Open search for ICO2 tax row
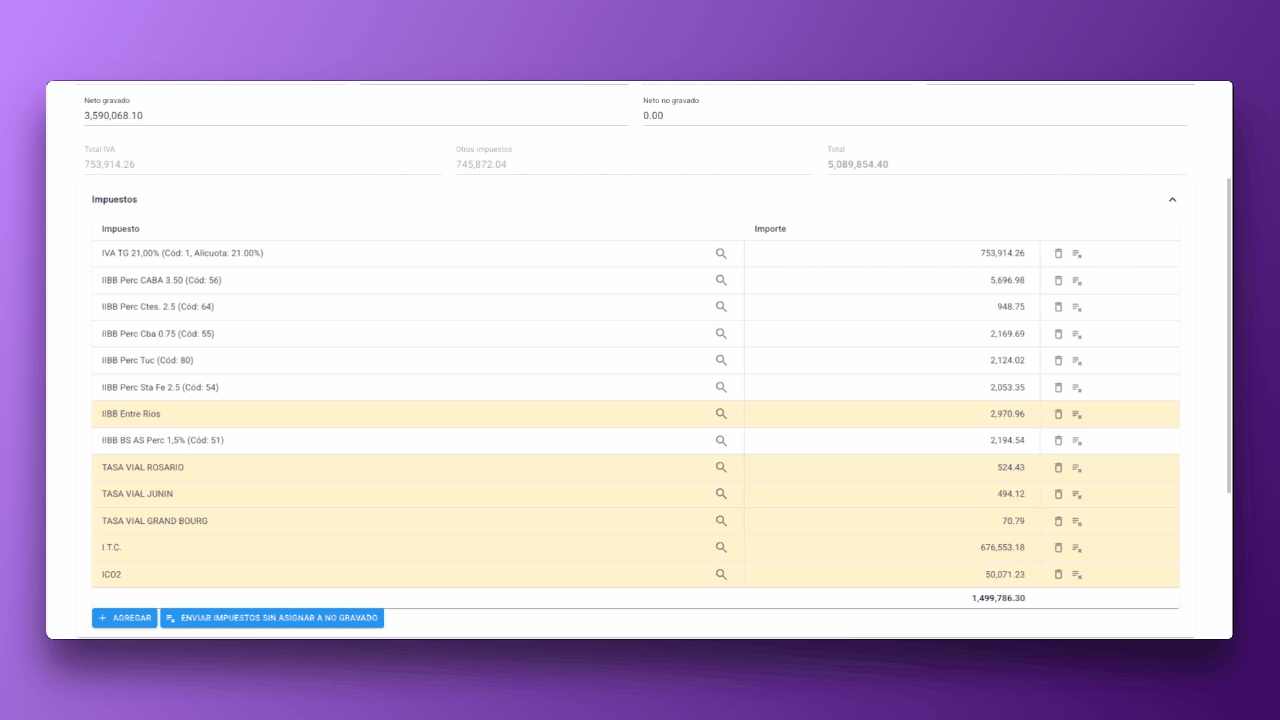 click(x=721, y=575)
